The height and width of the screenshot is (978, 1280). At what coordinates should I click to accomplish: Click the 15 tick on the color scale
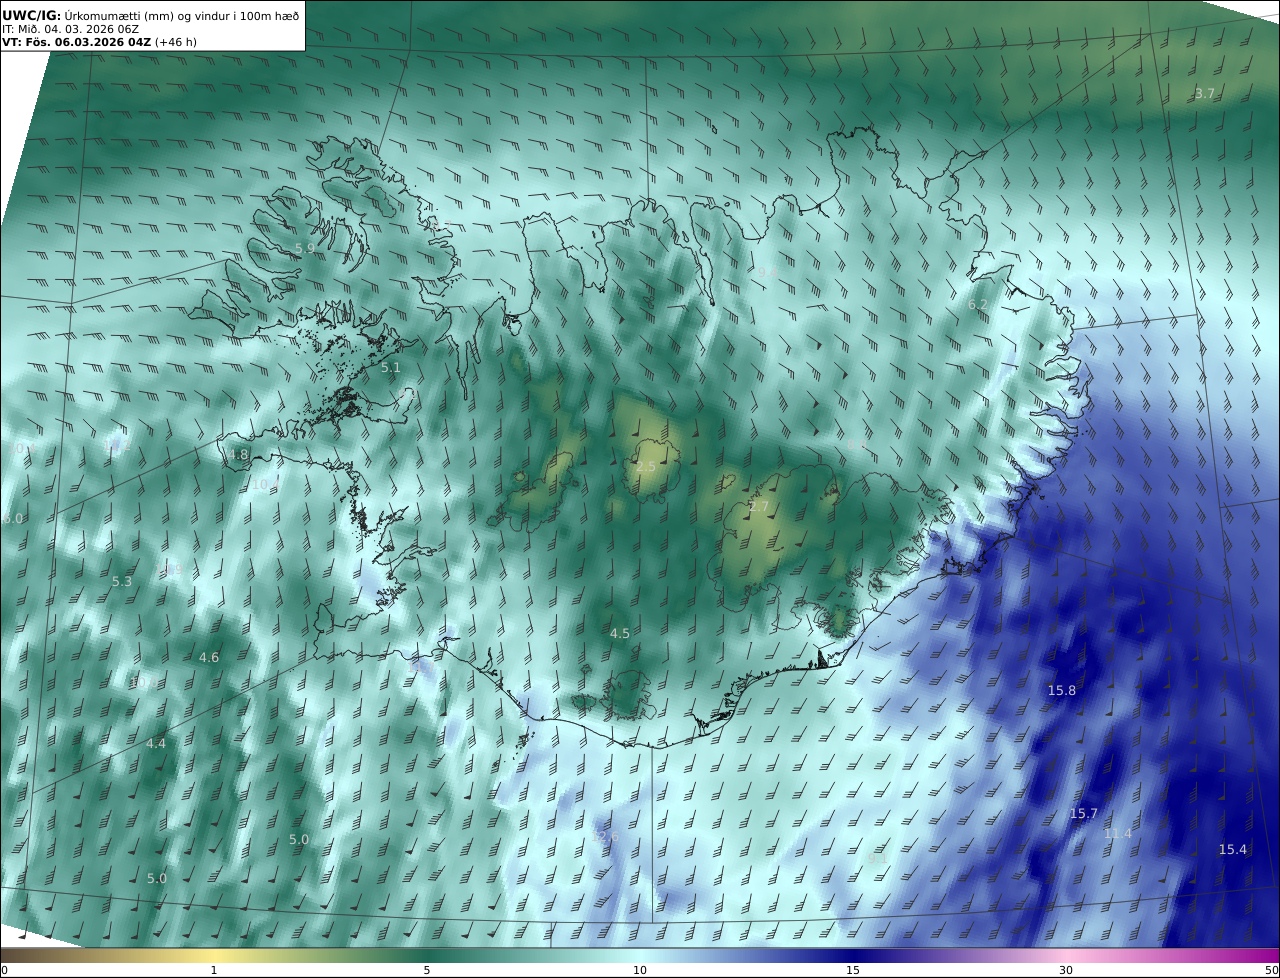pyautogui.click(x=853, y=970)
